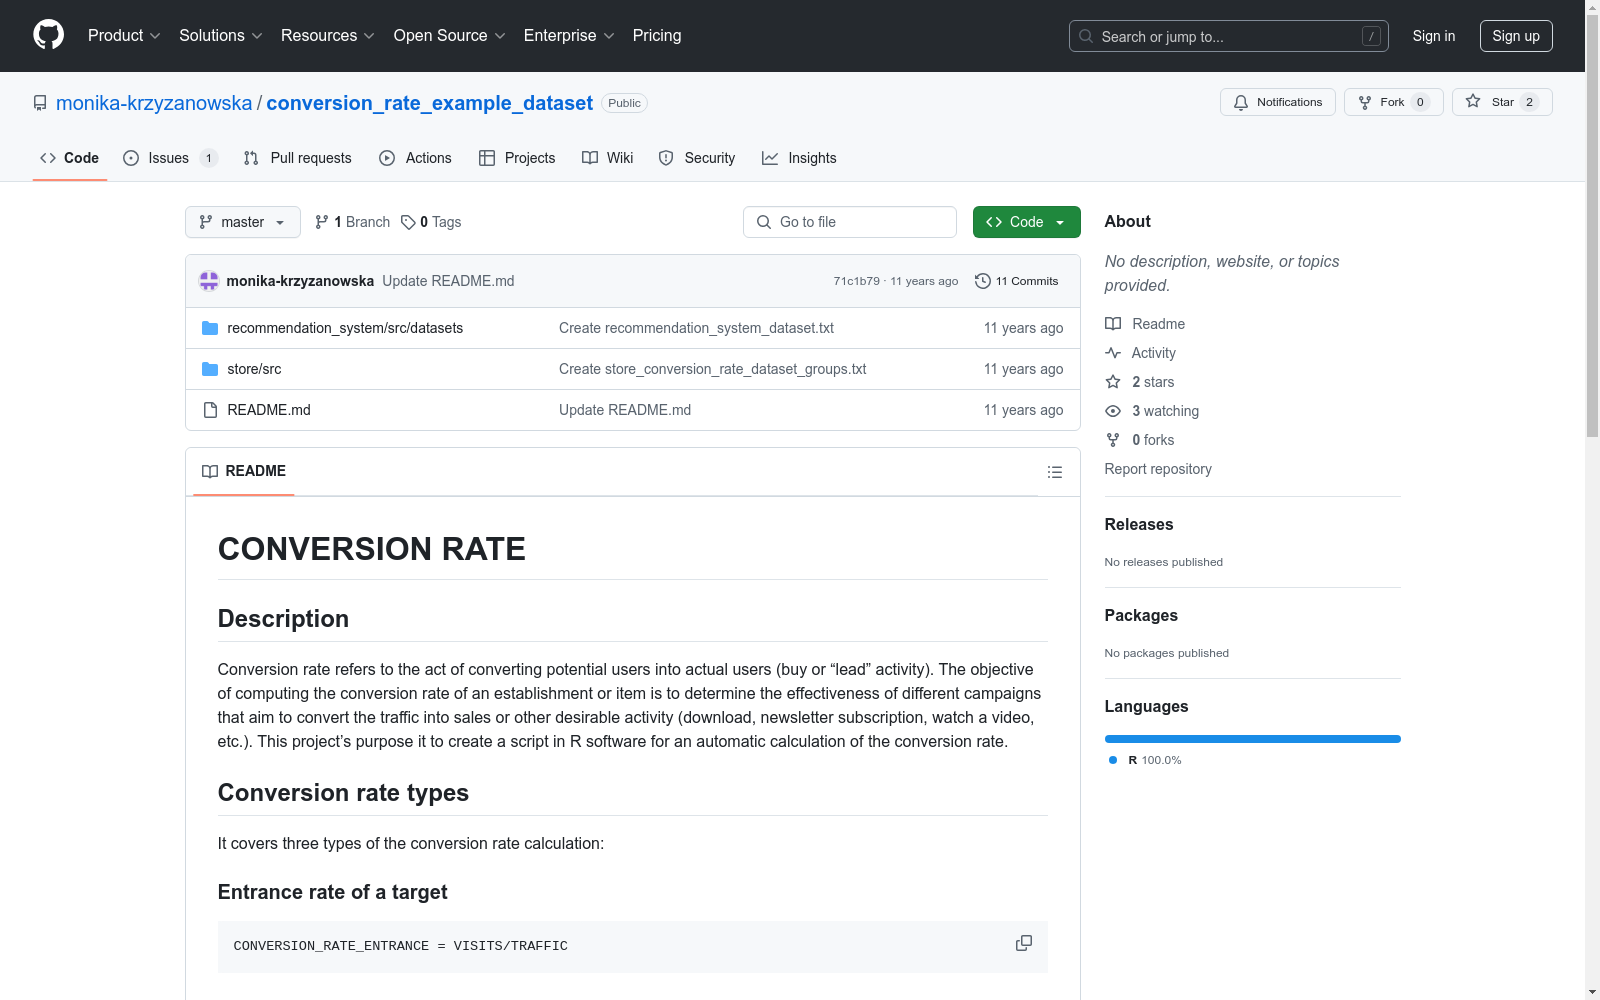
Task: Click the README outline list icon
Action: point(1054,472)
